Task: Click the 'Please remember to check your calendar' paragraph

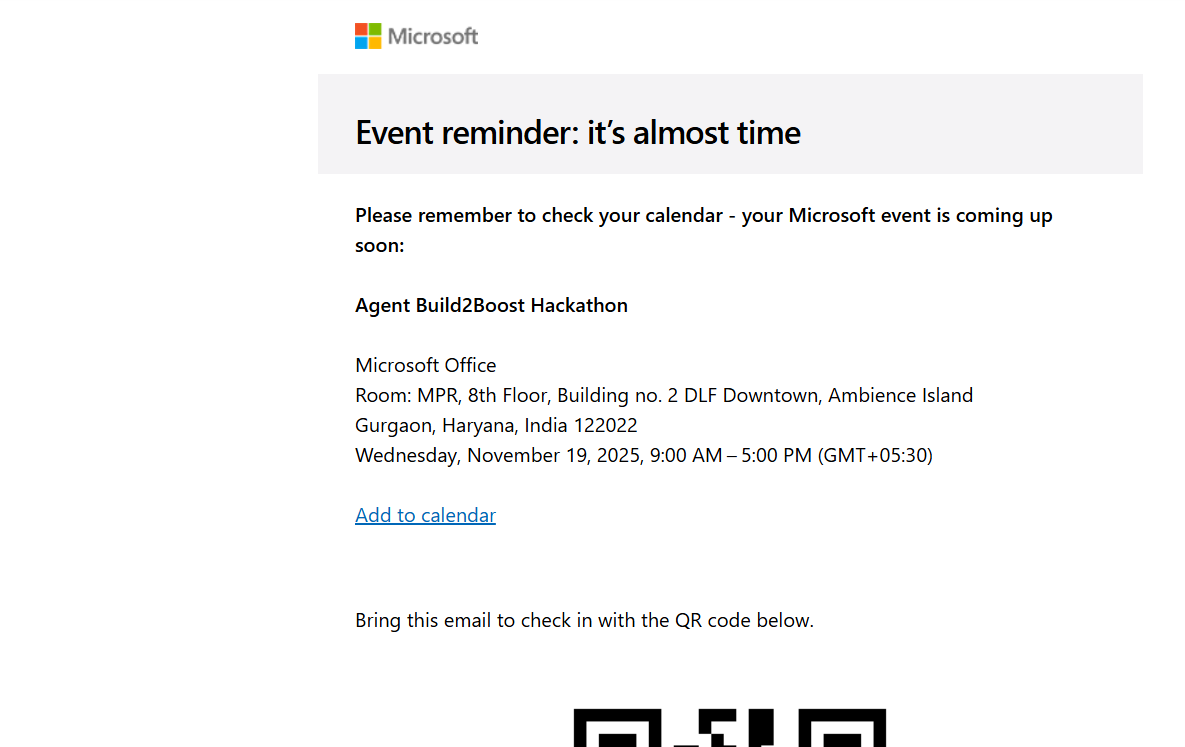Action: [x=704, y=230]
